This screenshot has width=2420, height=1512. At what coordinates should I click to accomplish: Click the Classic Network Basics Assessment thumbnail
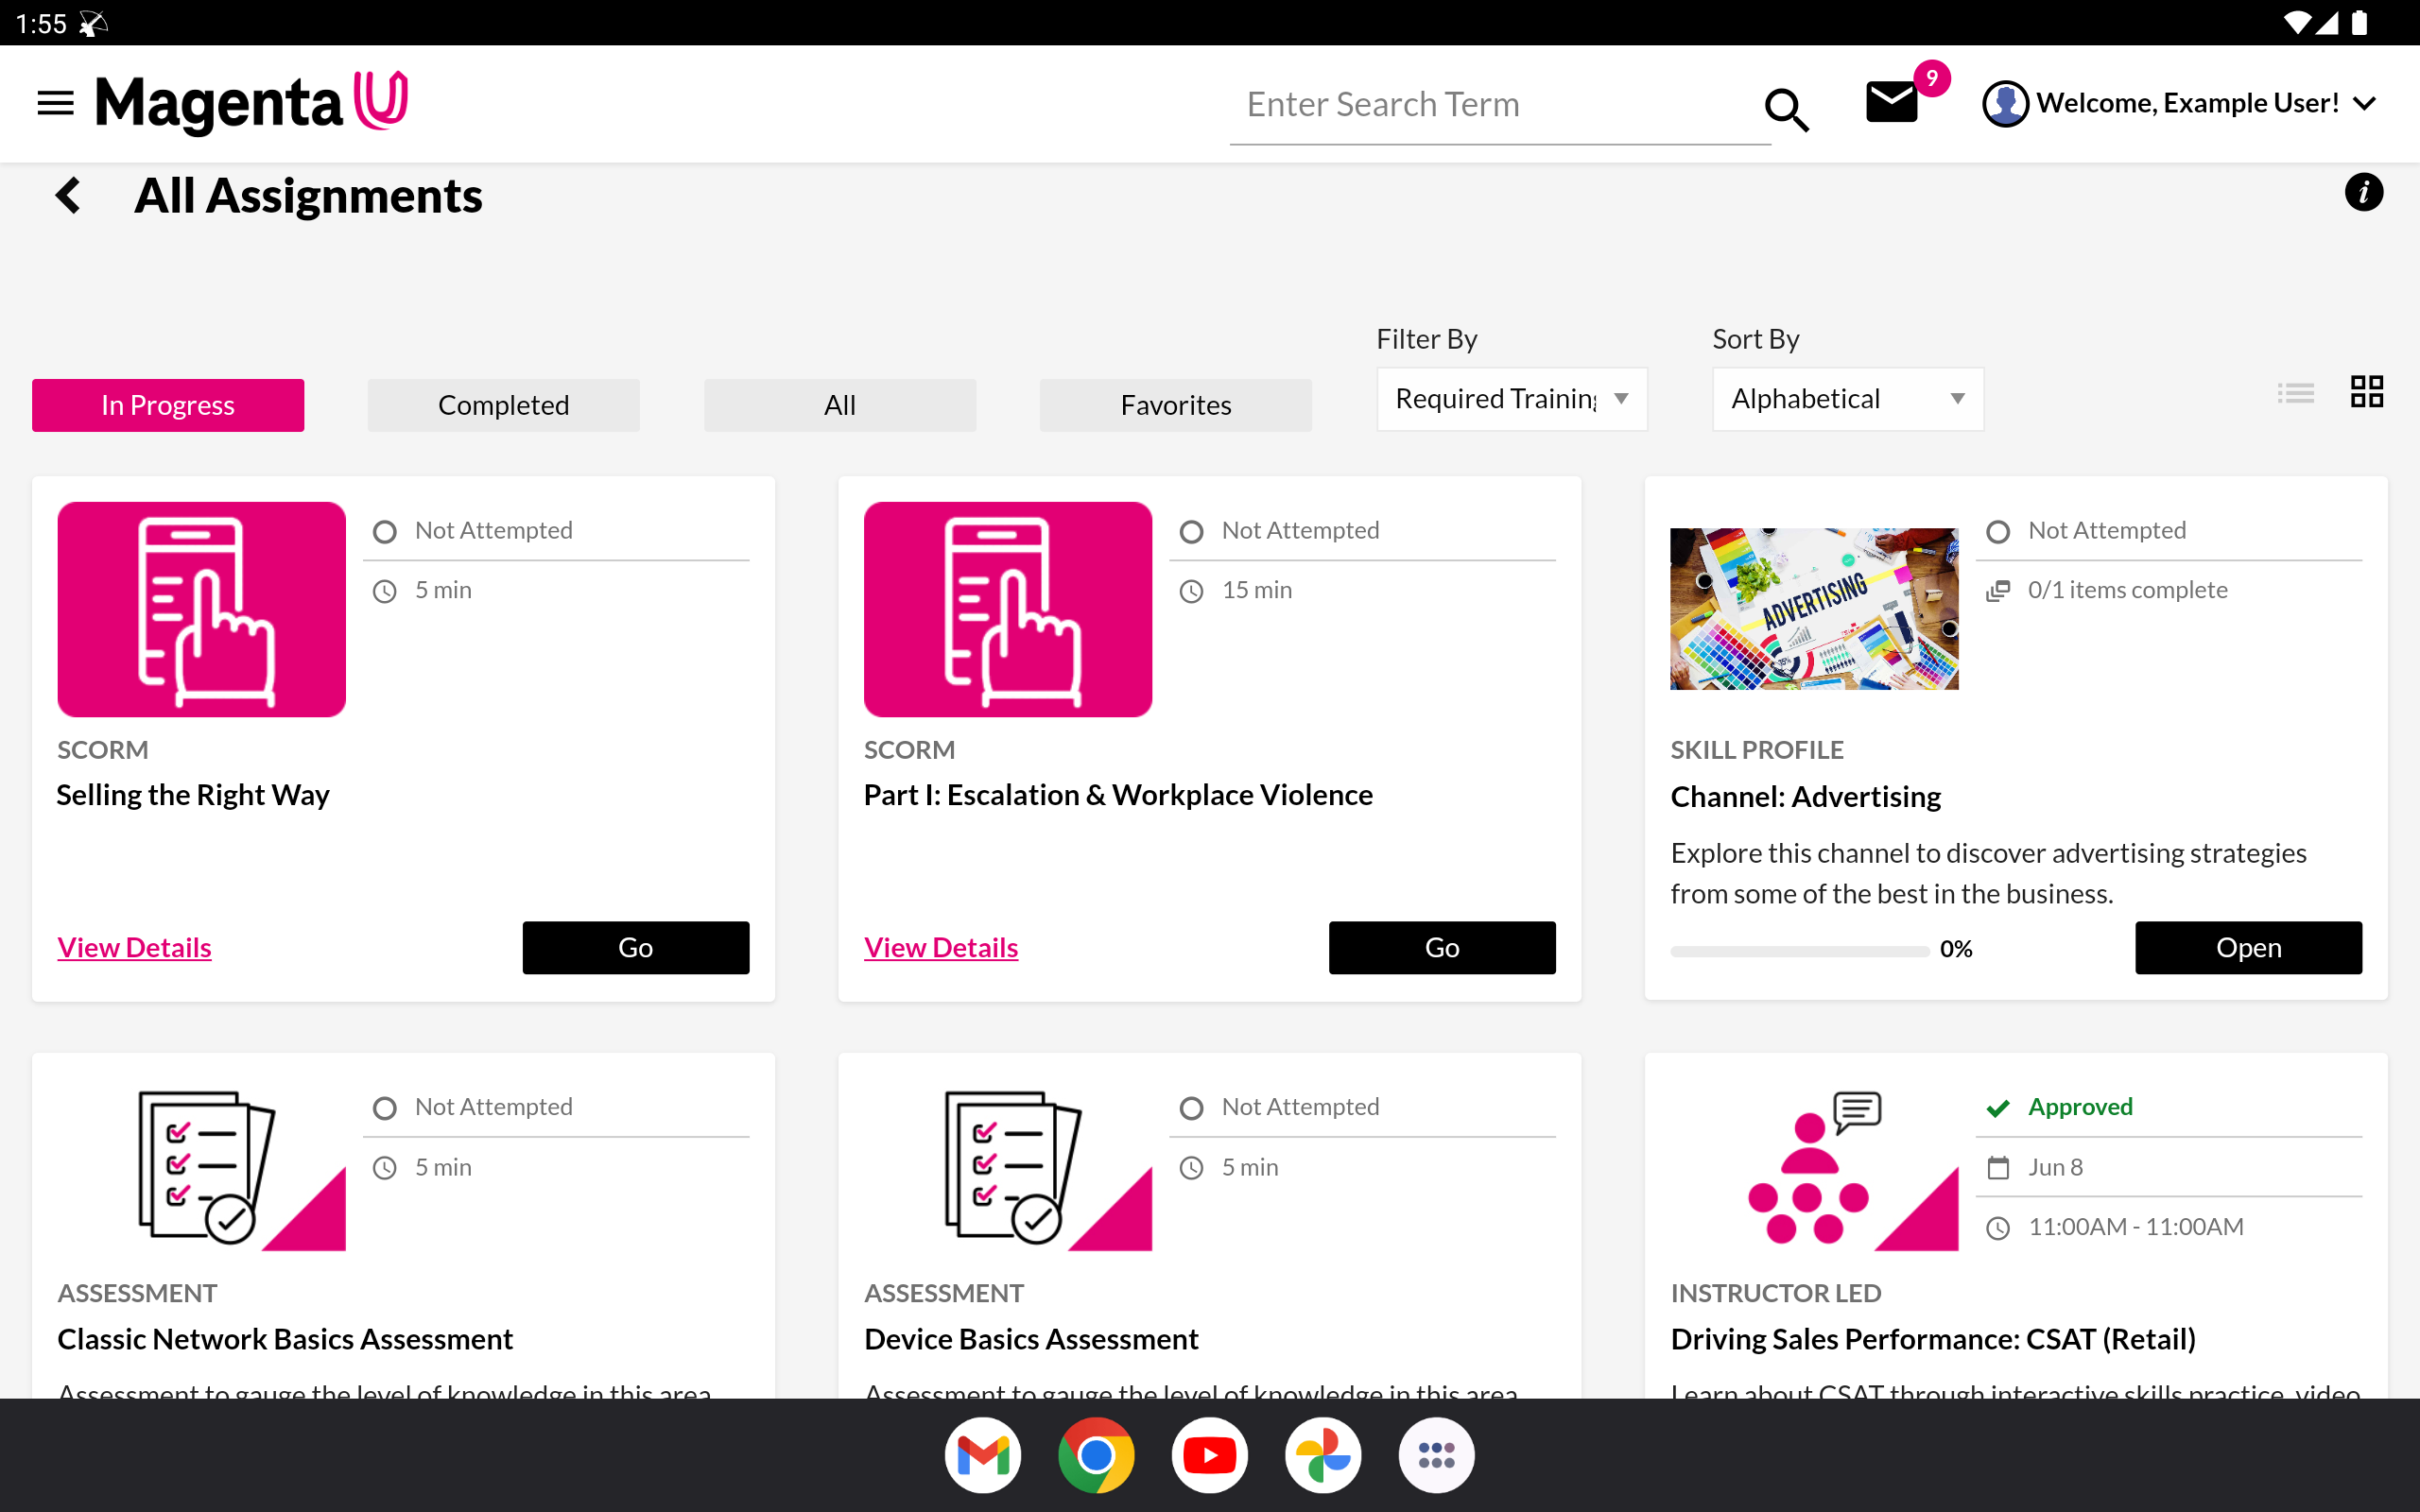[x=202, y=1167]
